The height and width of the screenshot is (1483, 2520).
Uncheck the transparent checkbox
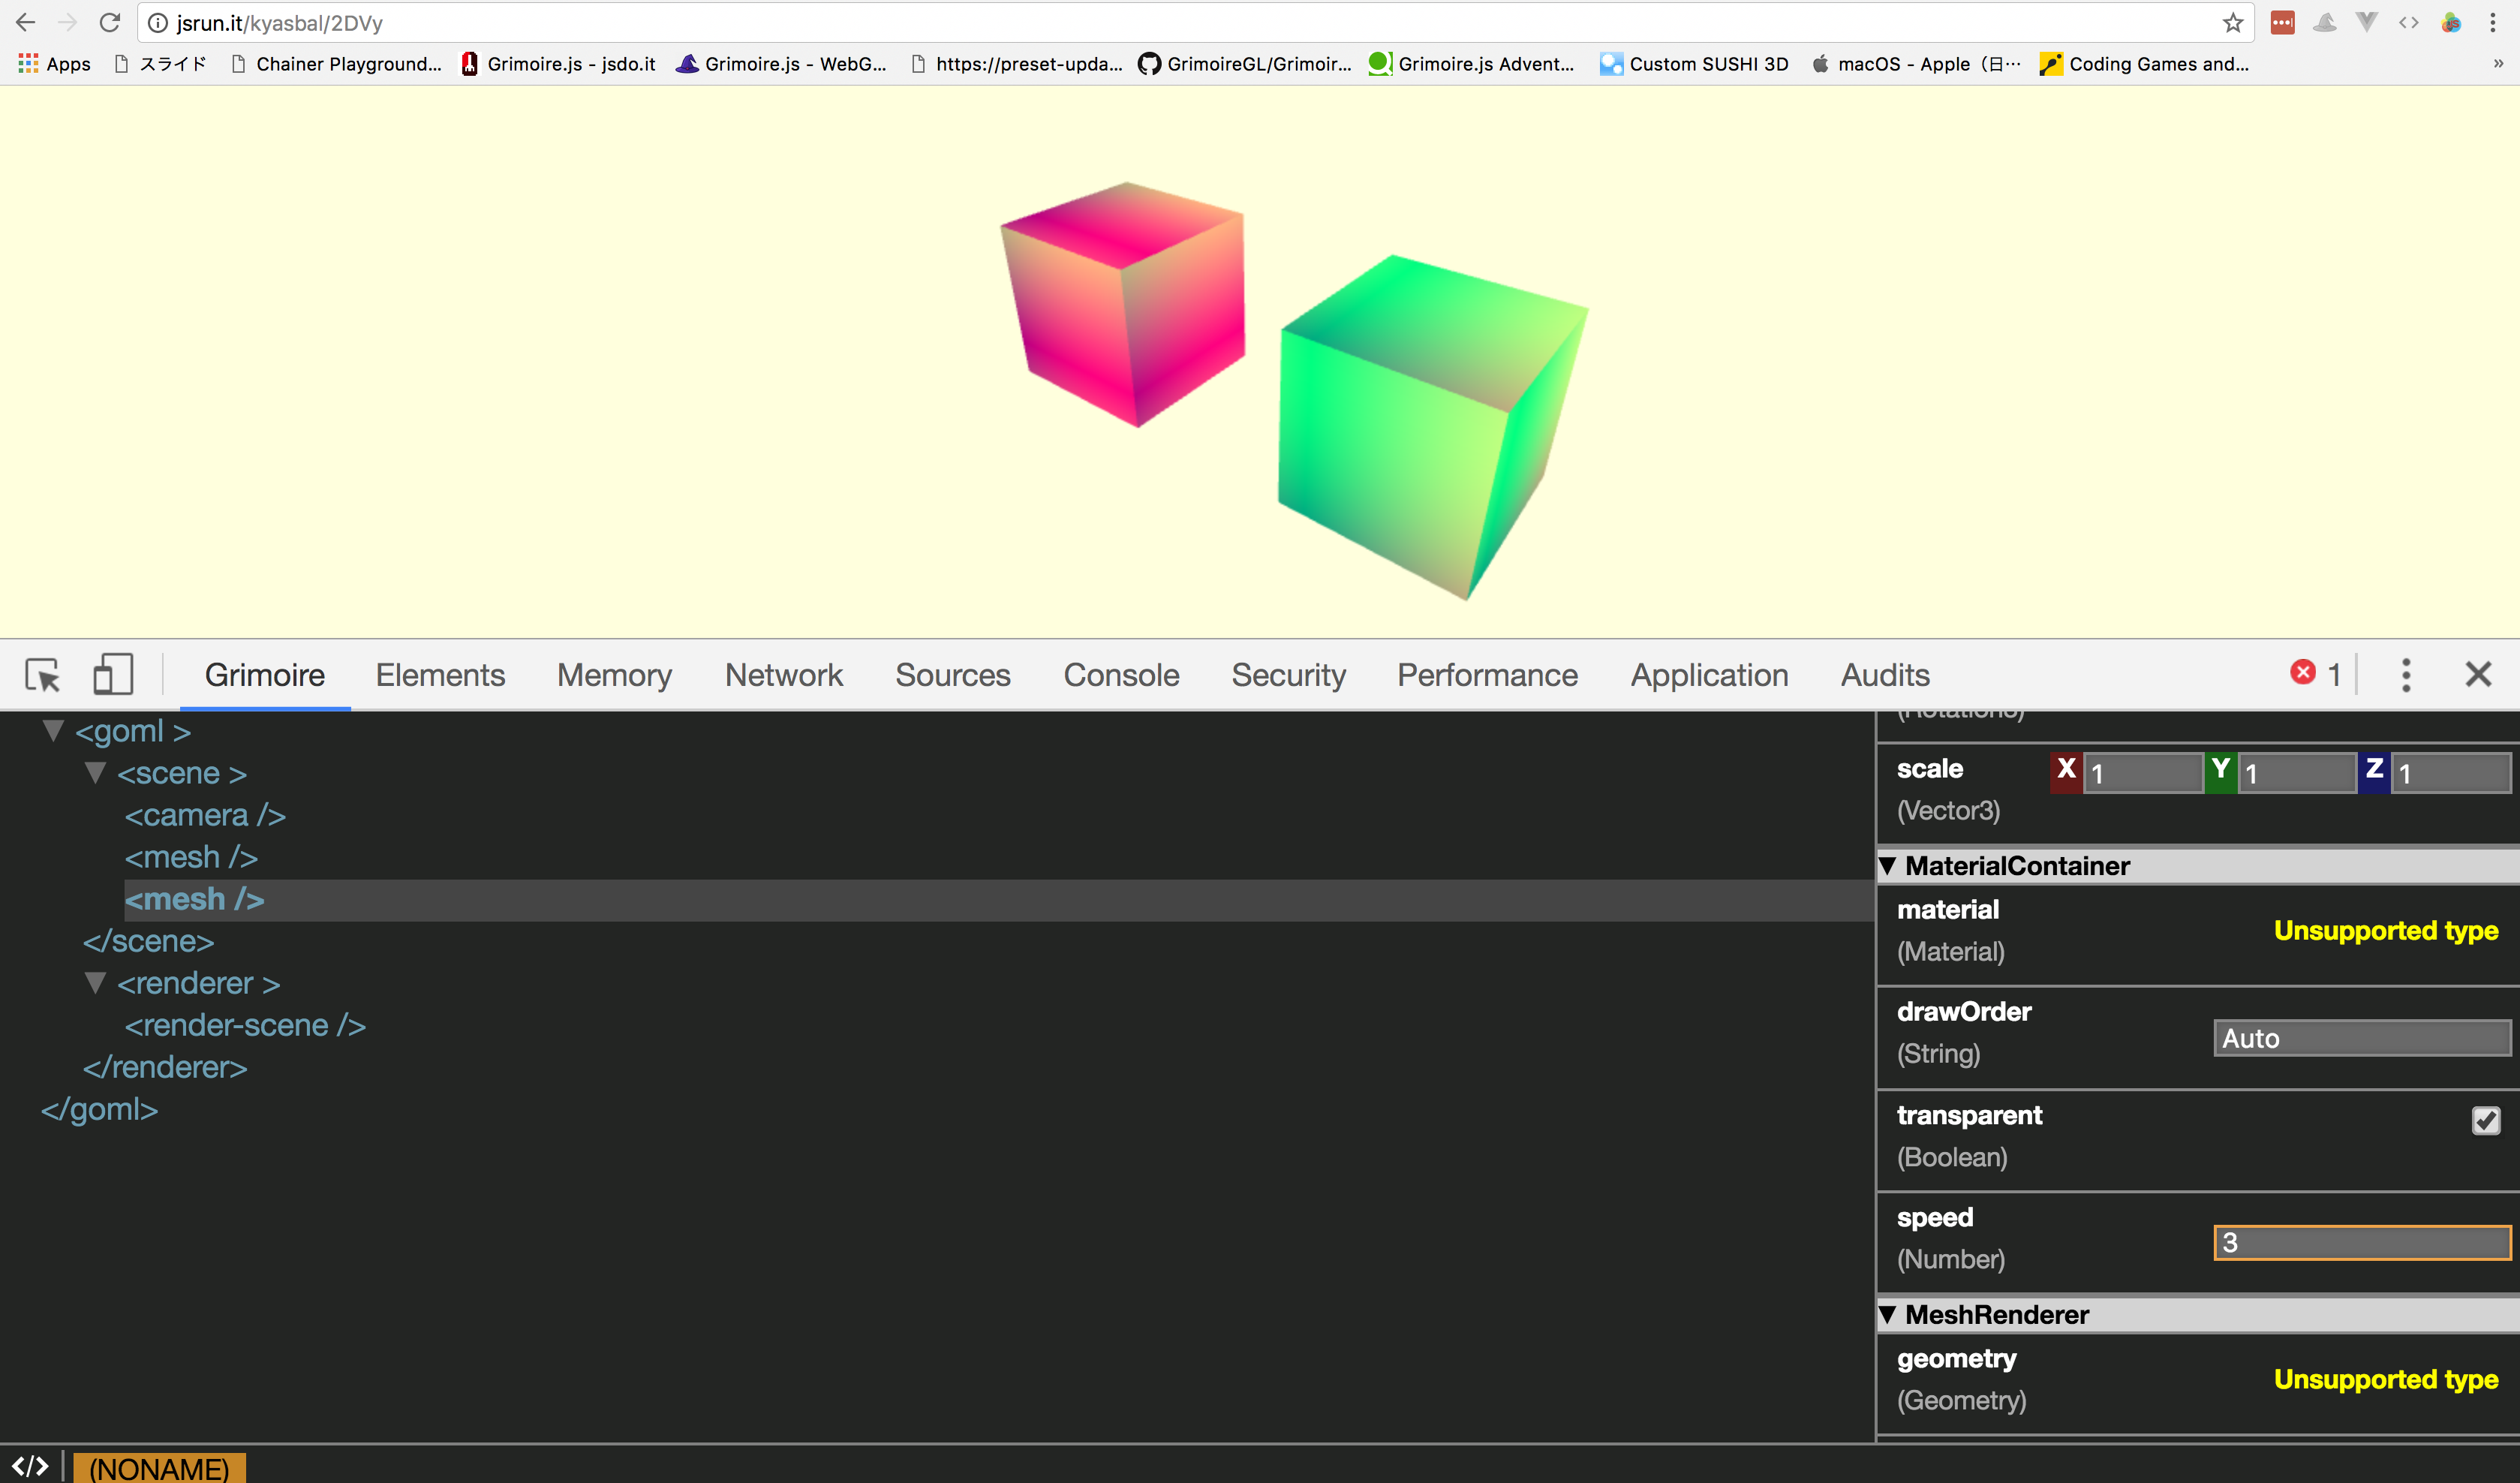[x=2486, y=1120]
